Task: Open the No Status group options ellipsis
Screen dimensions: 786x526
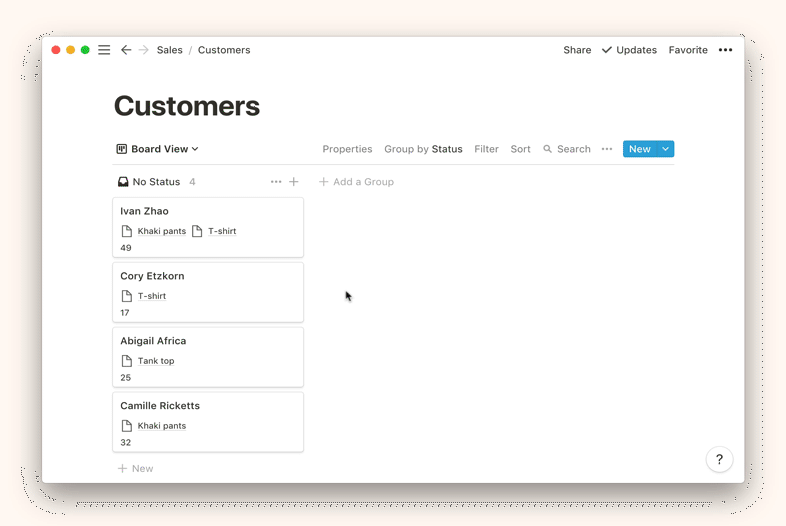Action: tap(276, 182)
